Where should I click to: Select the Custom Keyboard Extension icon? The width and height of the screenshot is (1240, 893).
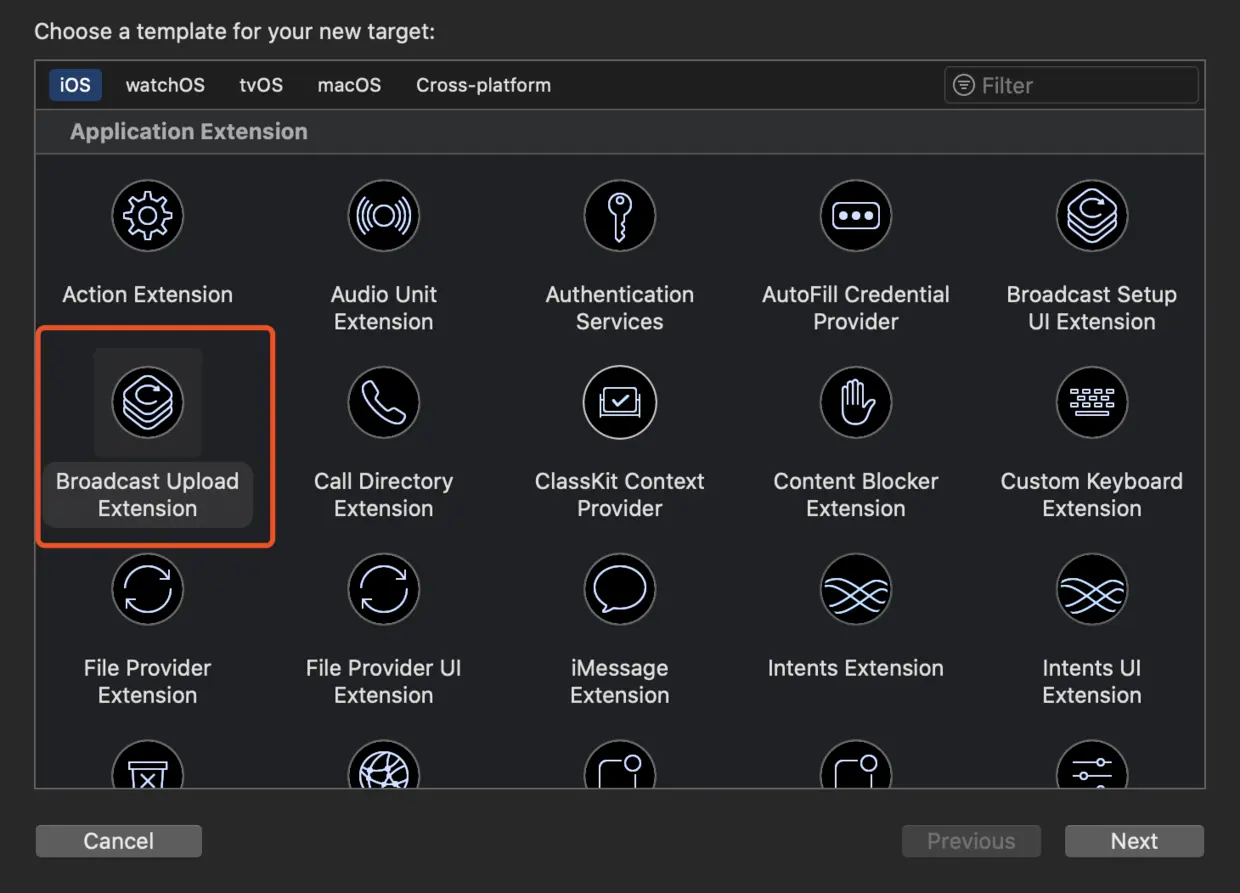(x=1092, y=402)
